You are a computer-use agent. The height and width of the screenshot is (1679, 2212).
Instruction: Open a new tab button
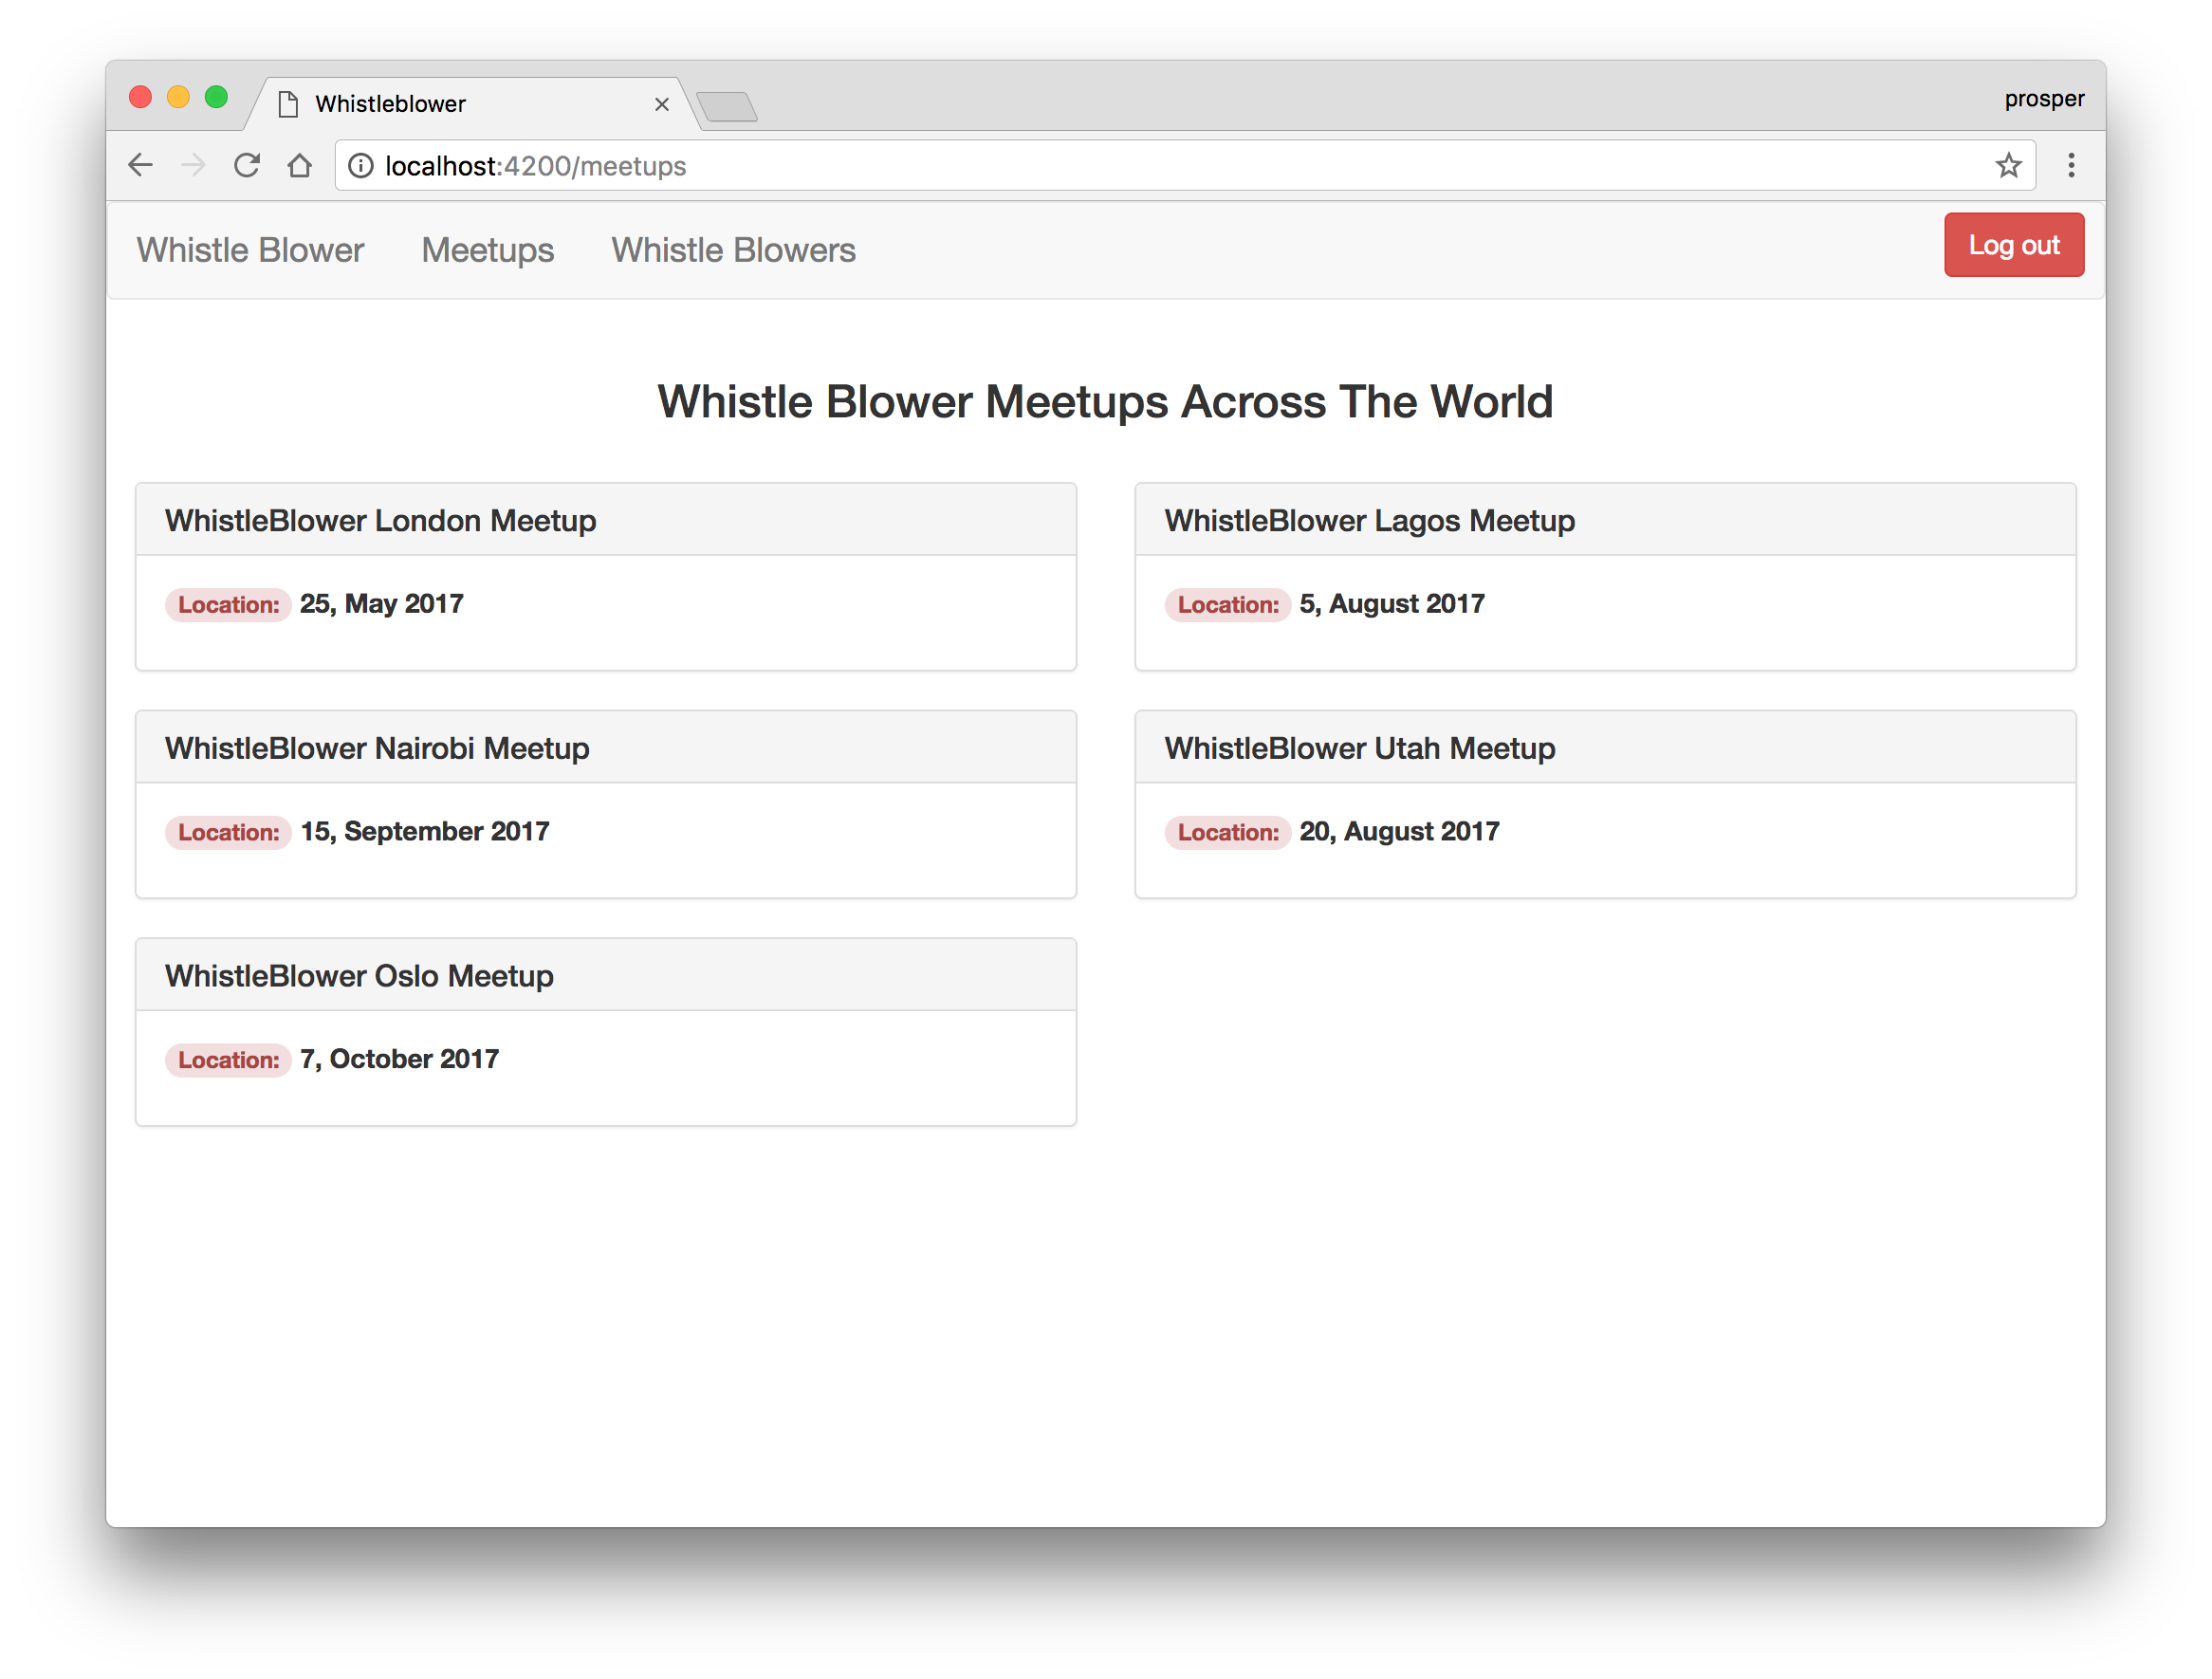(727, 106)
